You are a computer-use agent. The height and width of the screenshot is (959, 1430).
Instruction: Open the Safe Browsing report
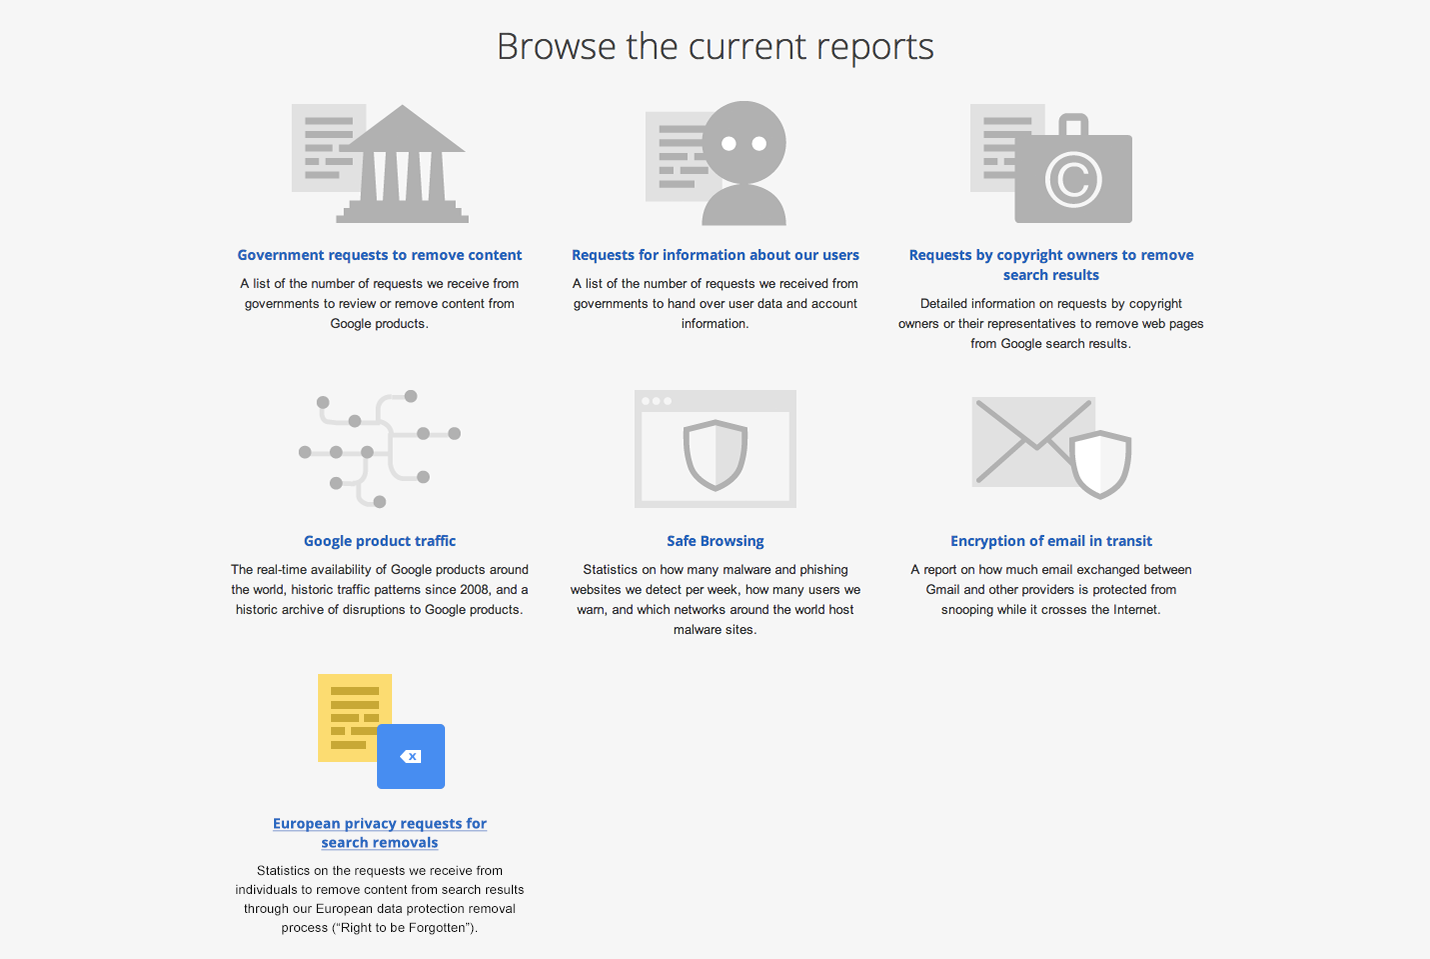tap(715, 540)
